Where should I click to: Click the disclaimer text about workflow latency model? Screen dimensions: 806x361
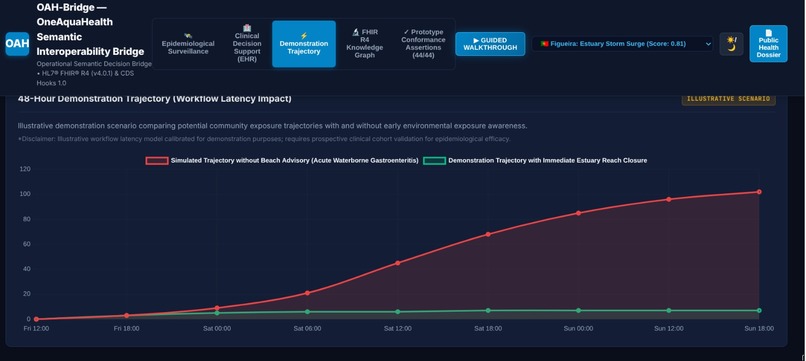click(264, 139)
